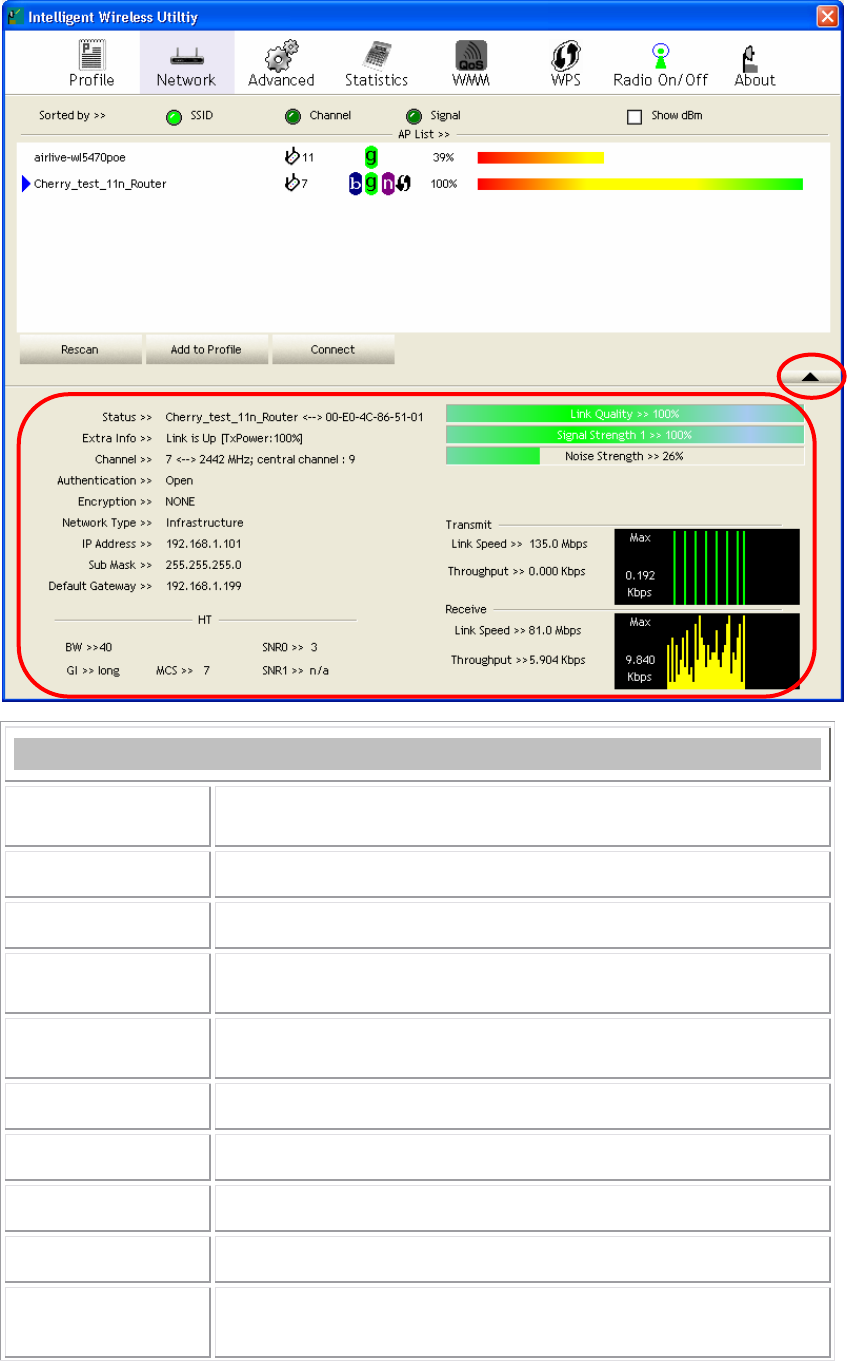Click the Link Quality 100% bar
The width and height of the screenshot is (847, 1361).
point(624,413)
